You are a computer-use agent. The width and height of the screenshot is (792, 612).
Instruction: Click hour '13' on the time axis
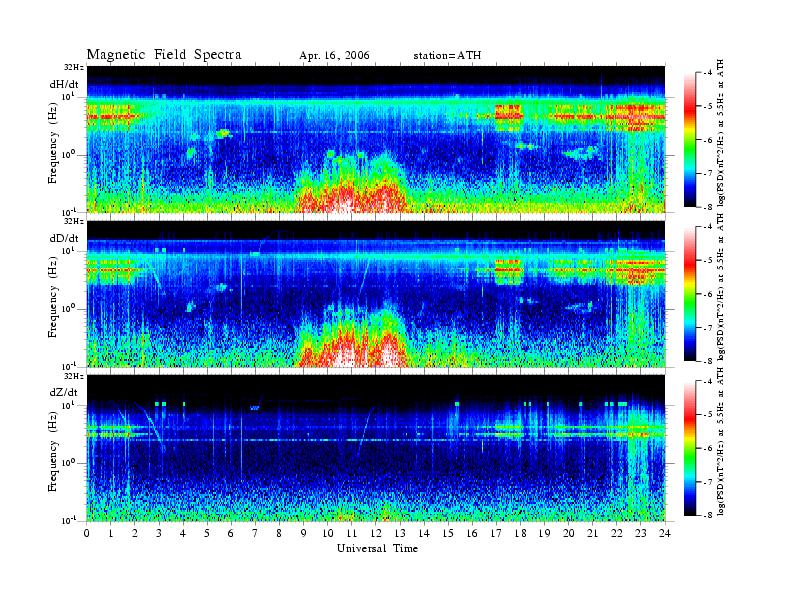[400, 534]
